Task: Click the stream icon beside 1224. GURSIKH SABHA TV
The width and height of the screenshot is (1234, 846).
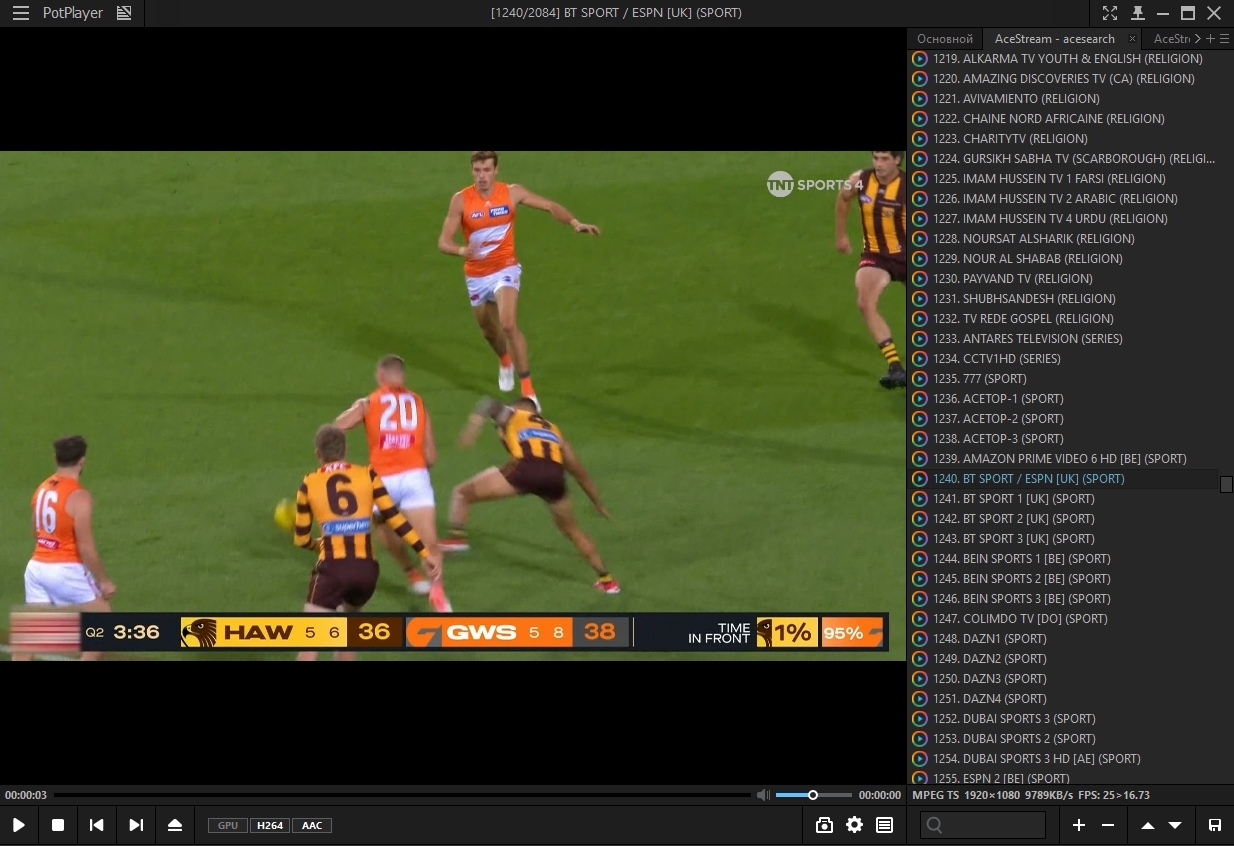Action: [920, 159]
